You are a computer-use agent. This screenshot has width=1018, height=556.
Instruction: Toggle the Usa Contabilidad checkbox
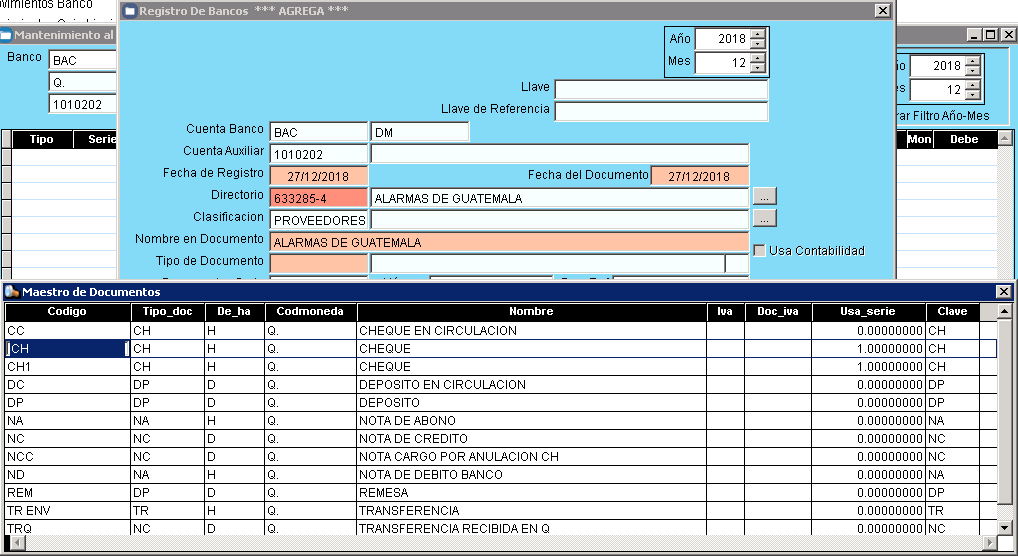coord(759,250)
